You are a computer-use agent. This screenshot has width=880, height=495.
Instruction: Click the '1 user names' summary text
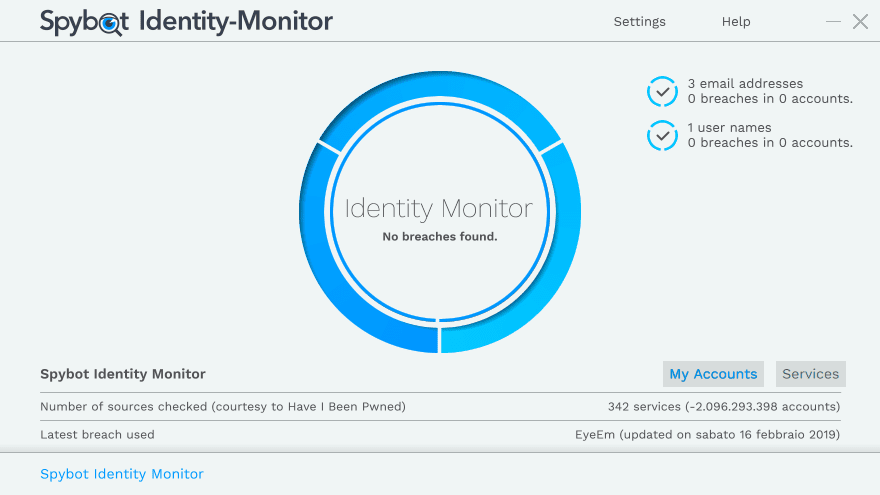point(729,128)
